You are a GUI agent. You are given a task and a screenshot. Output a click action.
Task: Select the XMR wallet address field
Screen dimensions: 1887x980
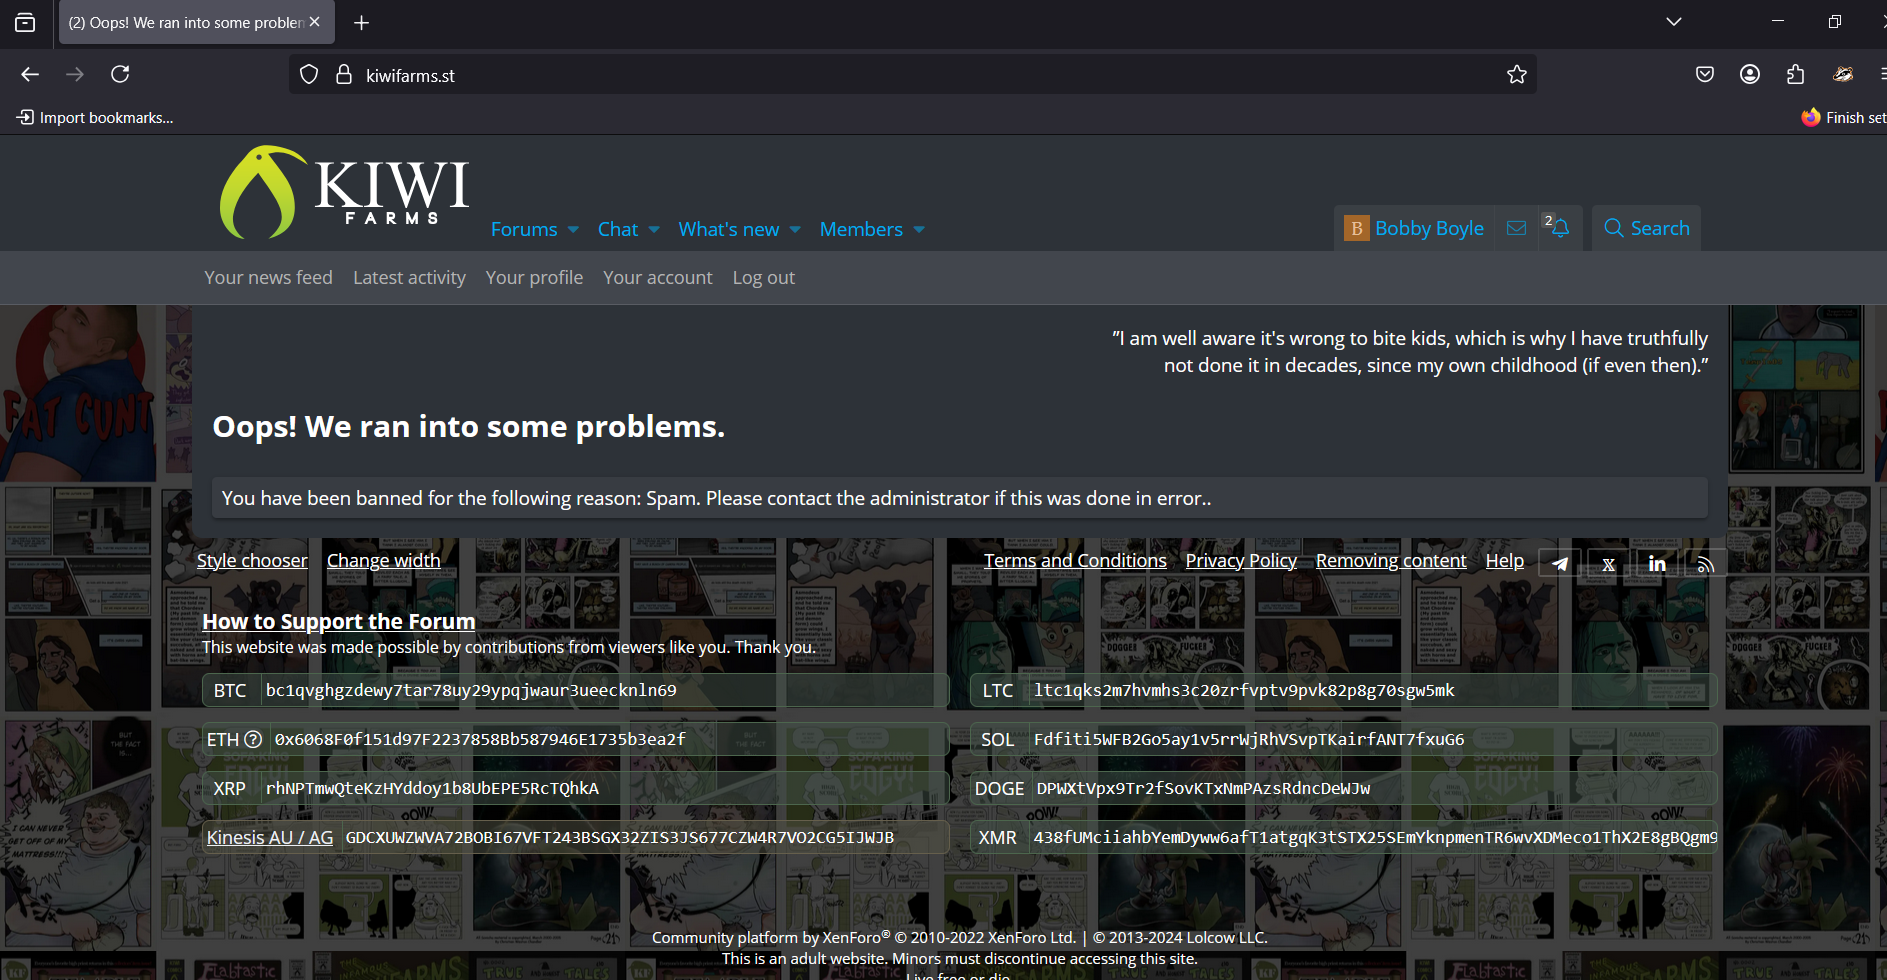(1372, 837)
